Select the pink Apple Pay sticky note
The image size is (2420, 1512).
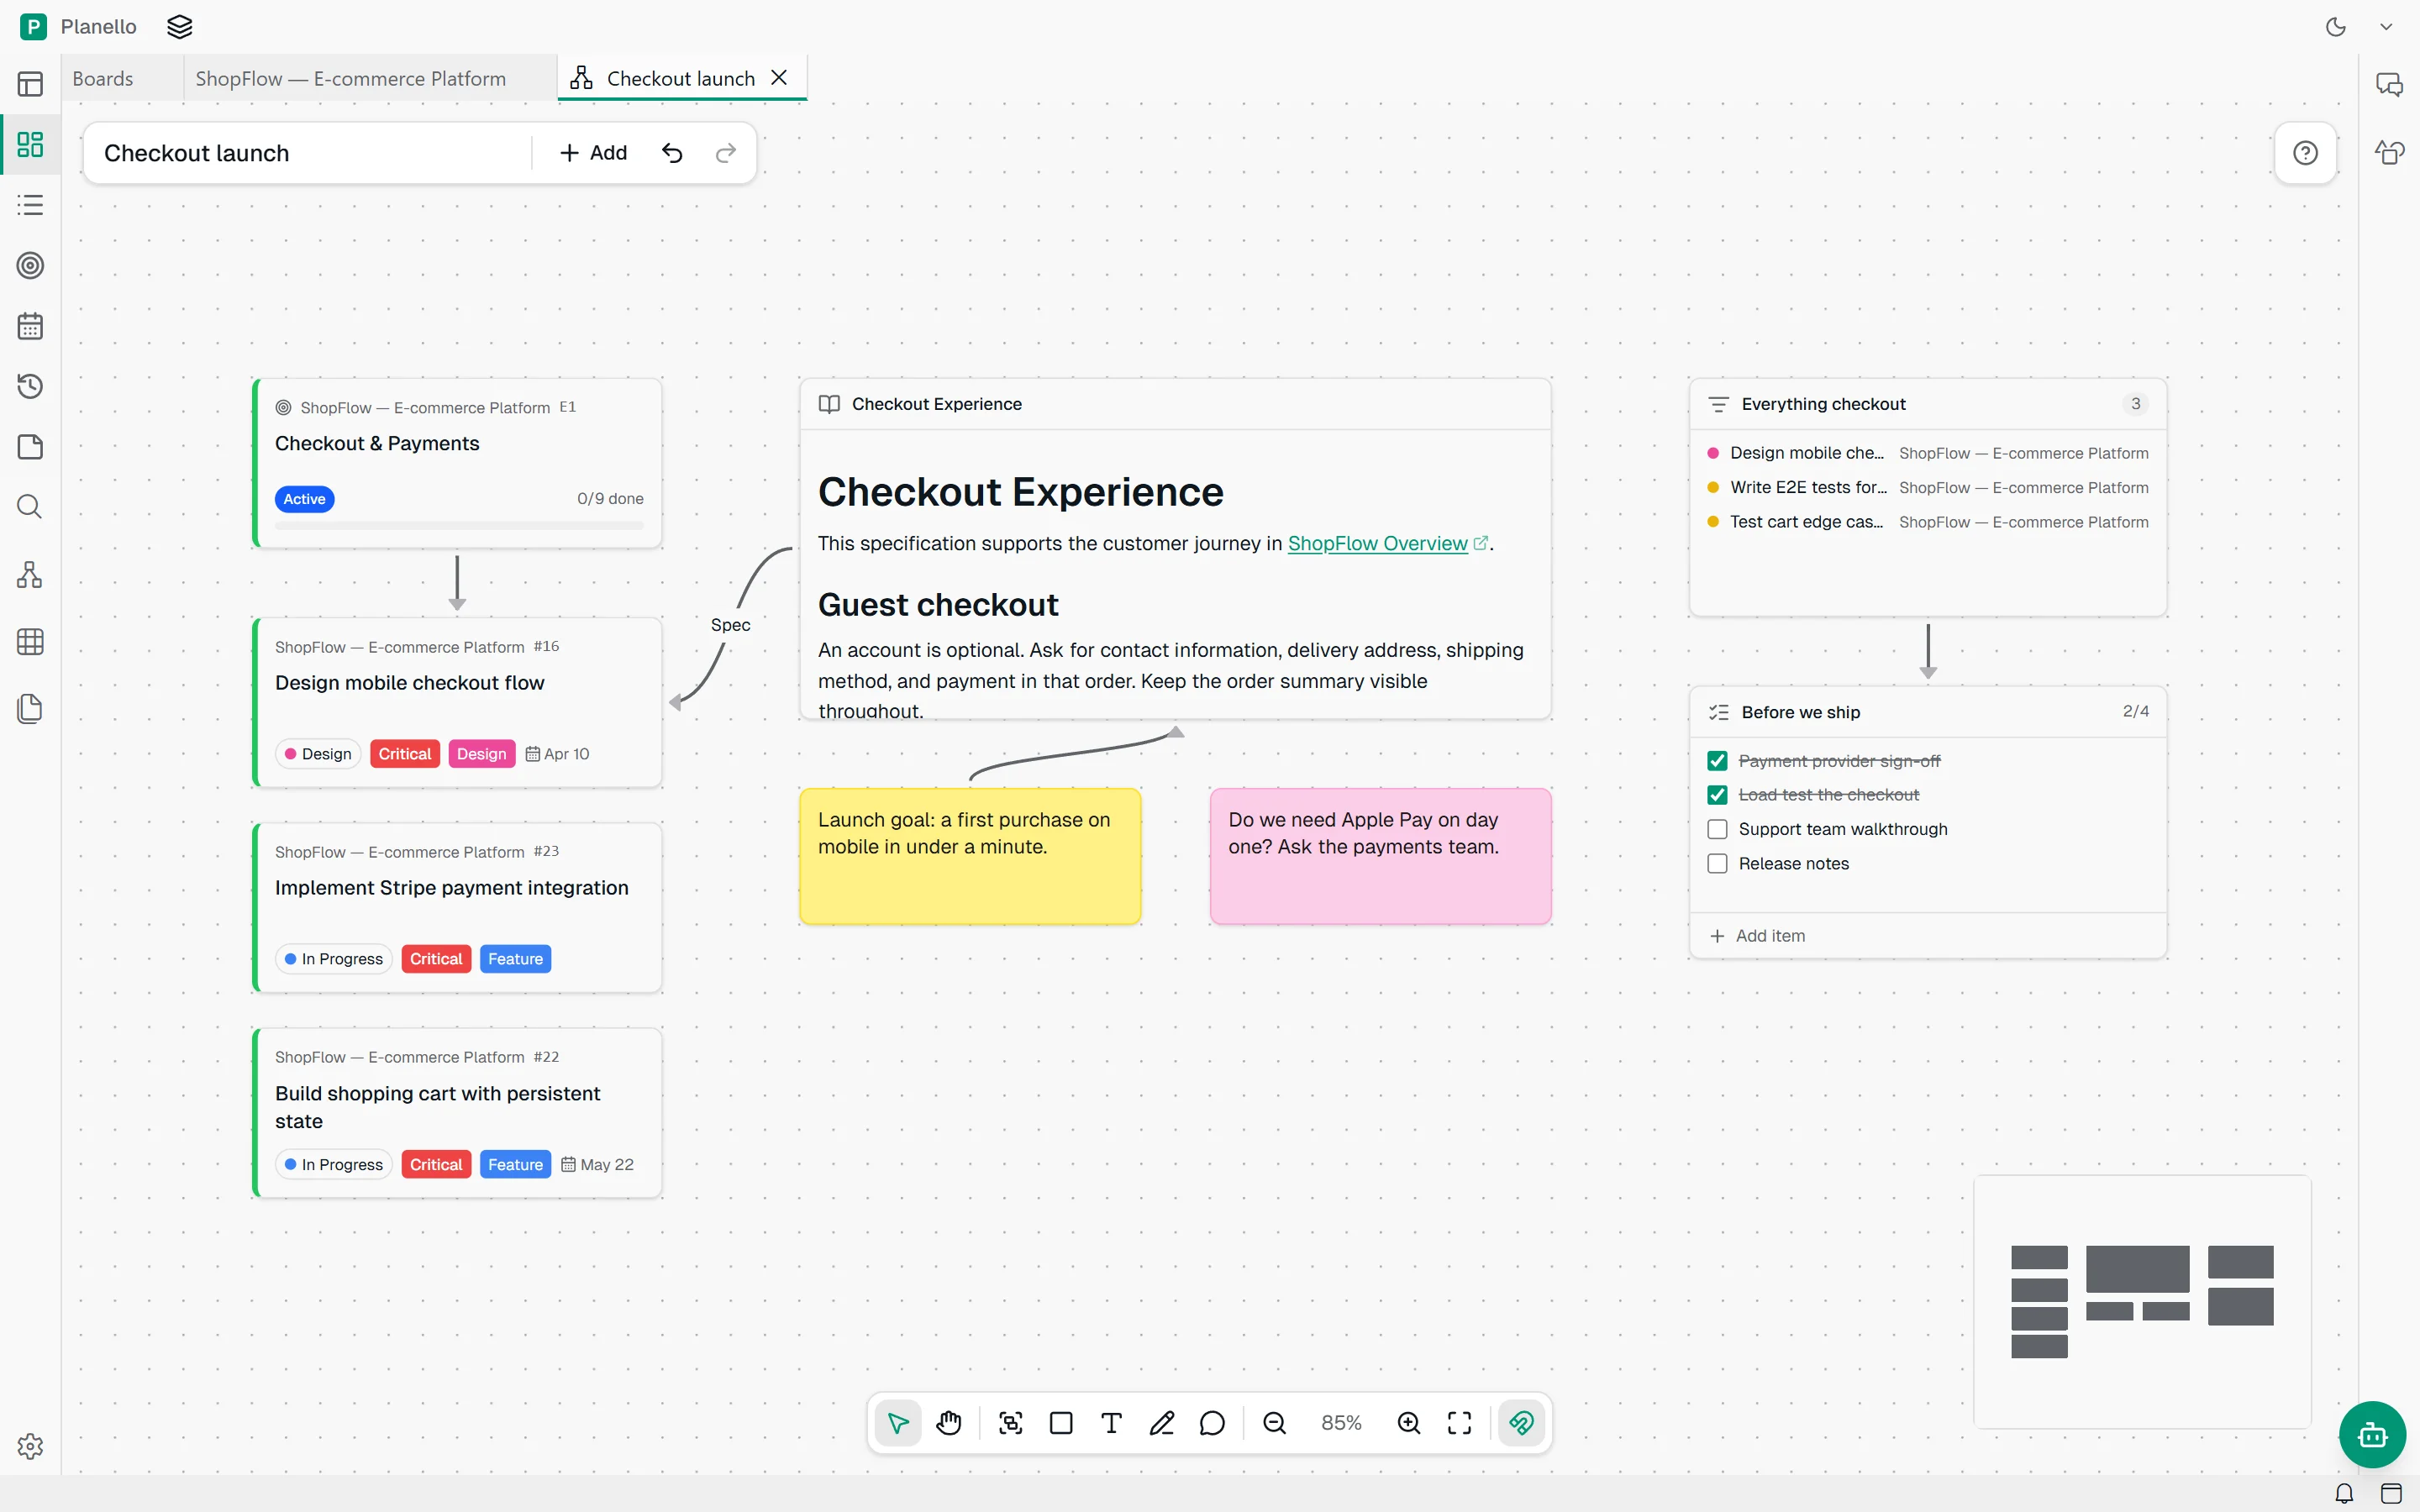(x=1380, y=856)
